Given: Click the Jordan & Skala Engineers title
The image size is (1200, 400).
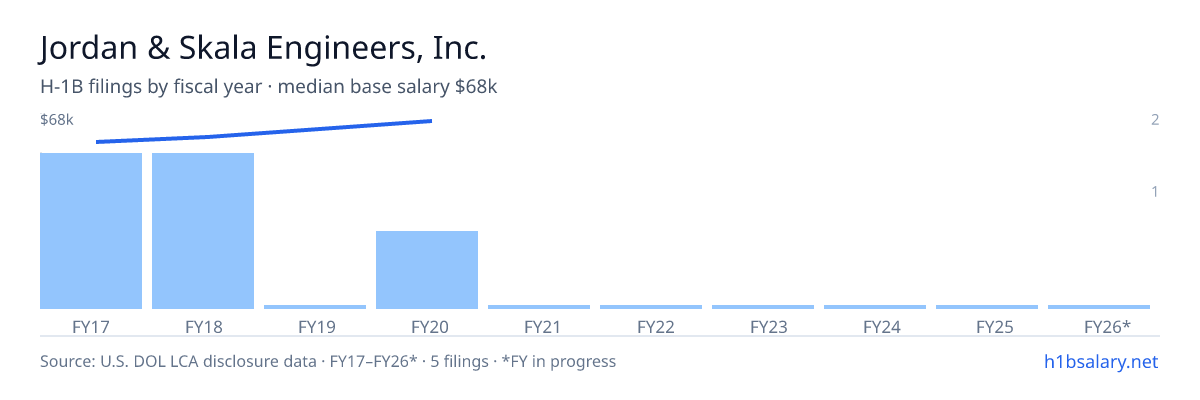Looking at the screenshot, I should (263, 48).
